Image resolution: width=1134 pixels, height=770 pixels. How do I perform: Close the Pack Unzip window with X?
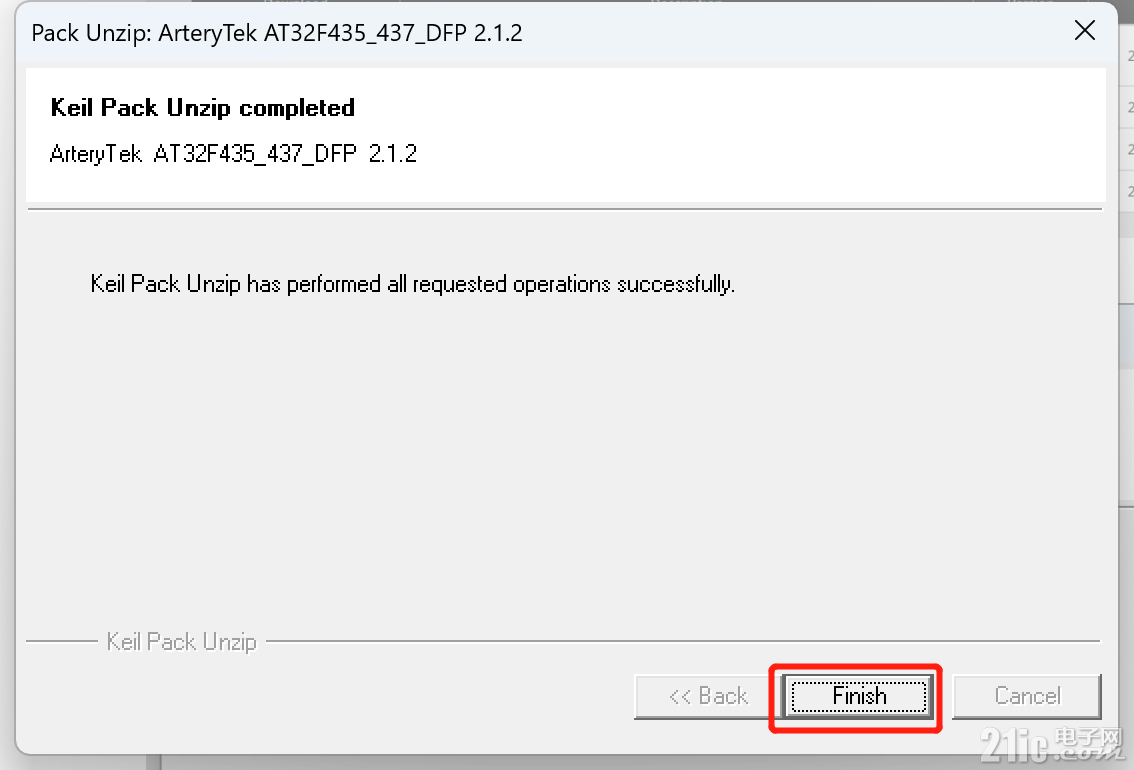pyautogui.click(x=1085, y=30)
